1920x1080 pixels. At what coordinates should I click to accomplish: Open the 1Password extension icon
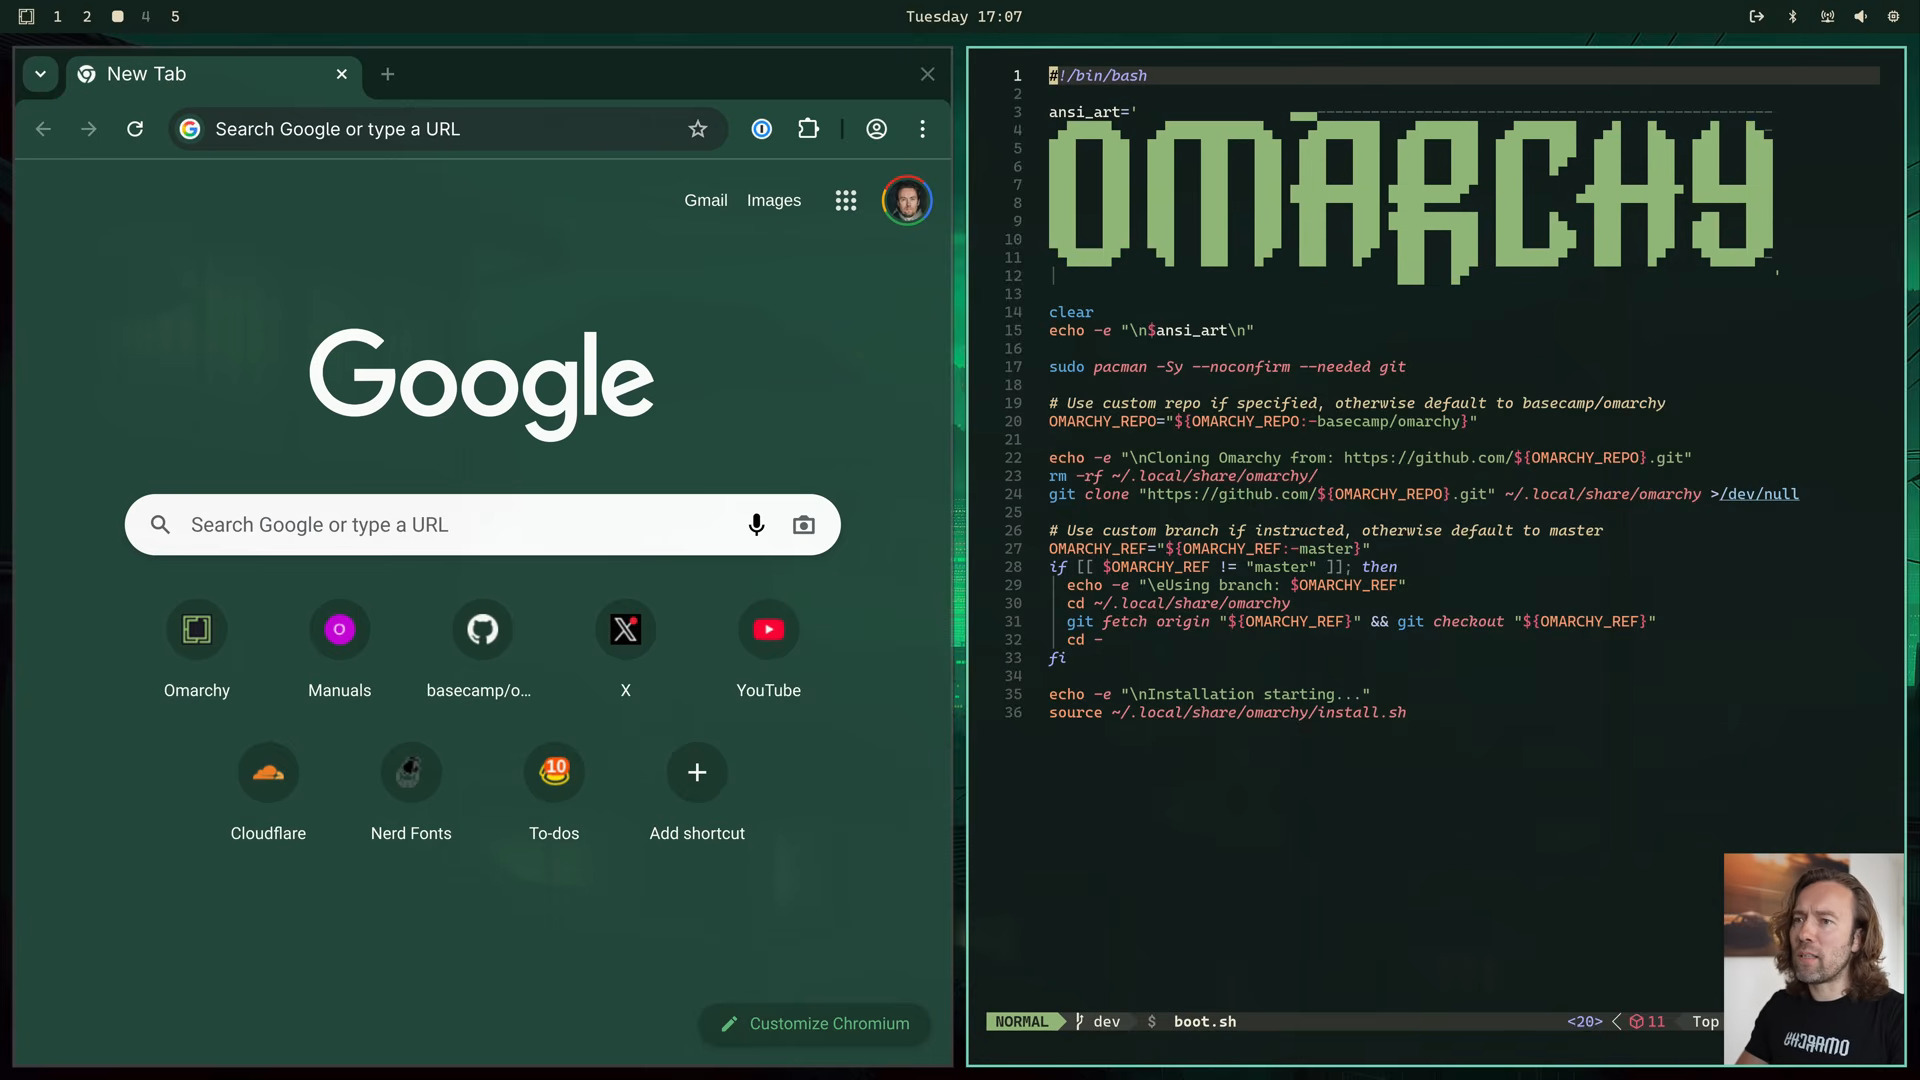pos(762,129)
